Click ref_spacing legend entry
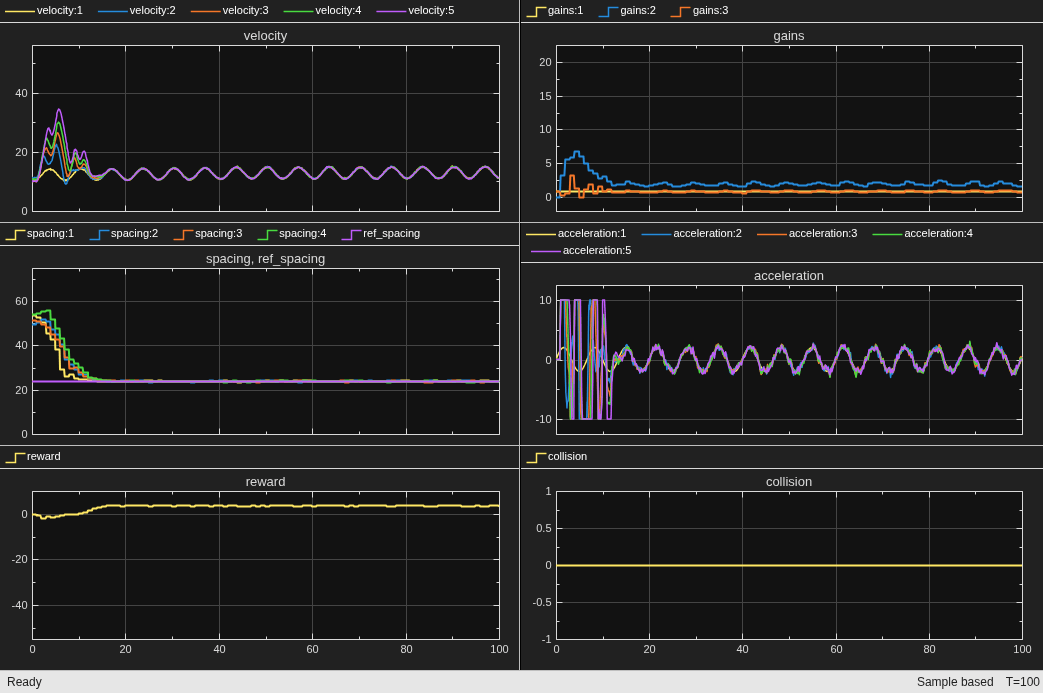 click(381, 233)
